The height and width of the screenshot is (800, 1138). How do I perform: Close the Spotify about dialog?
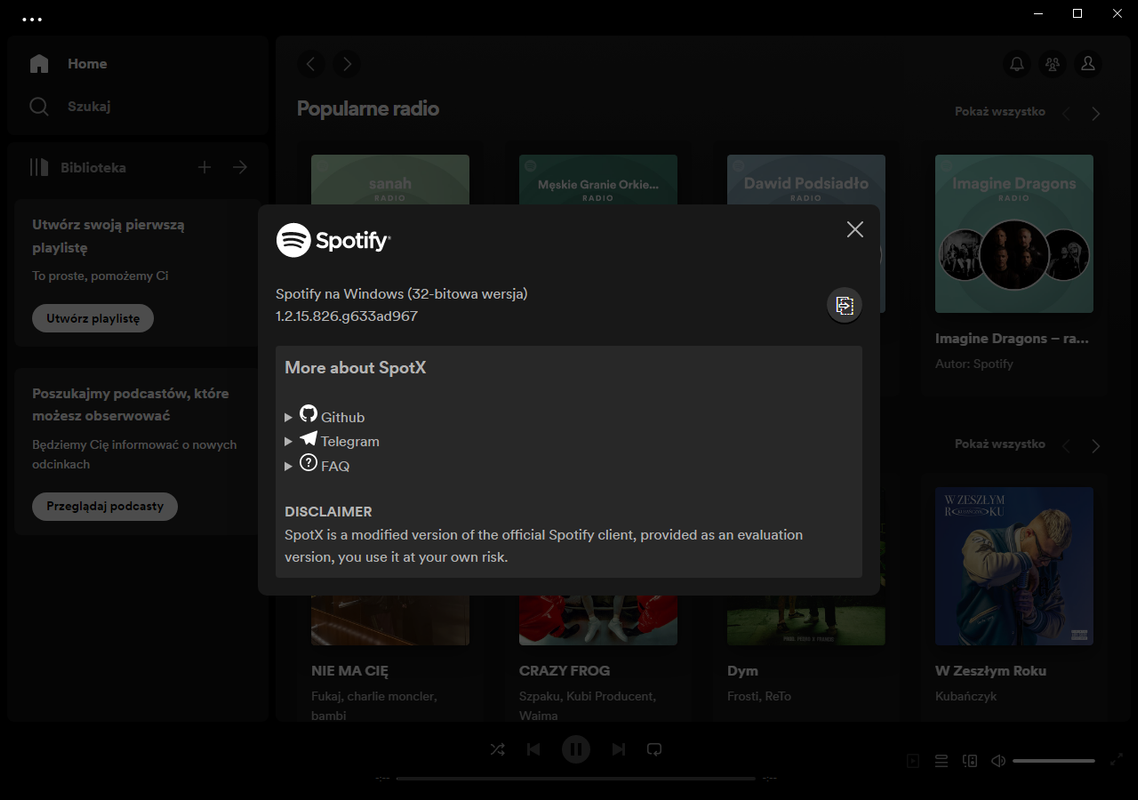[x=855, y=229]
